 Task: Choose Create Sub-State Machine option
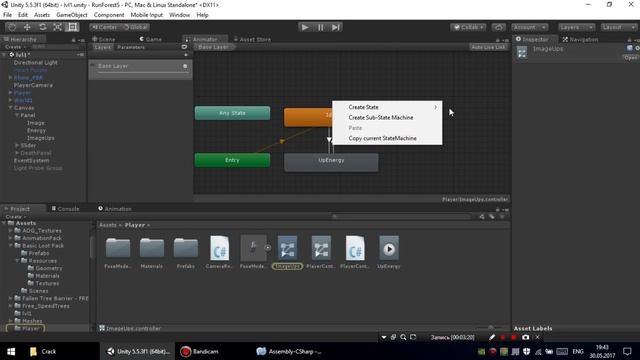point(387,118)
